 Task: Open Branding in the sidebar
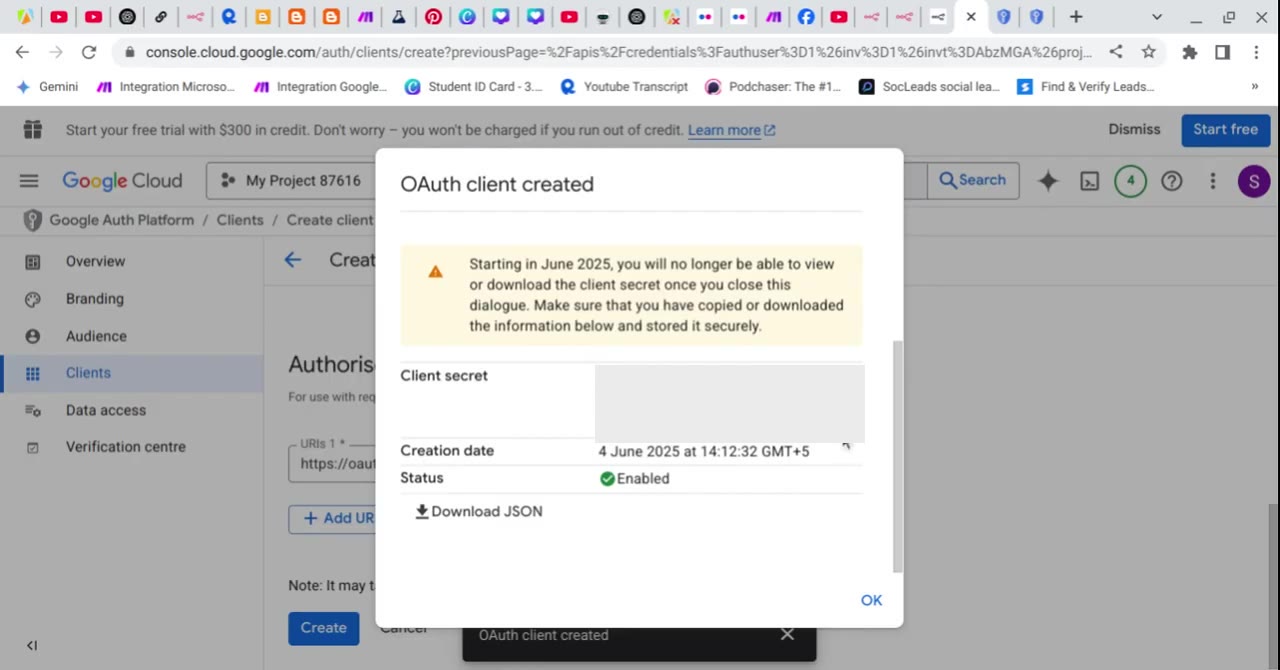pyautogui.click(x=95, y=298)
